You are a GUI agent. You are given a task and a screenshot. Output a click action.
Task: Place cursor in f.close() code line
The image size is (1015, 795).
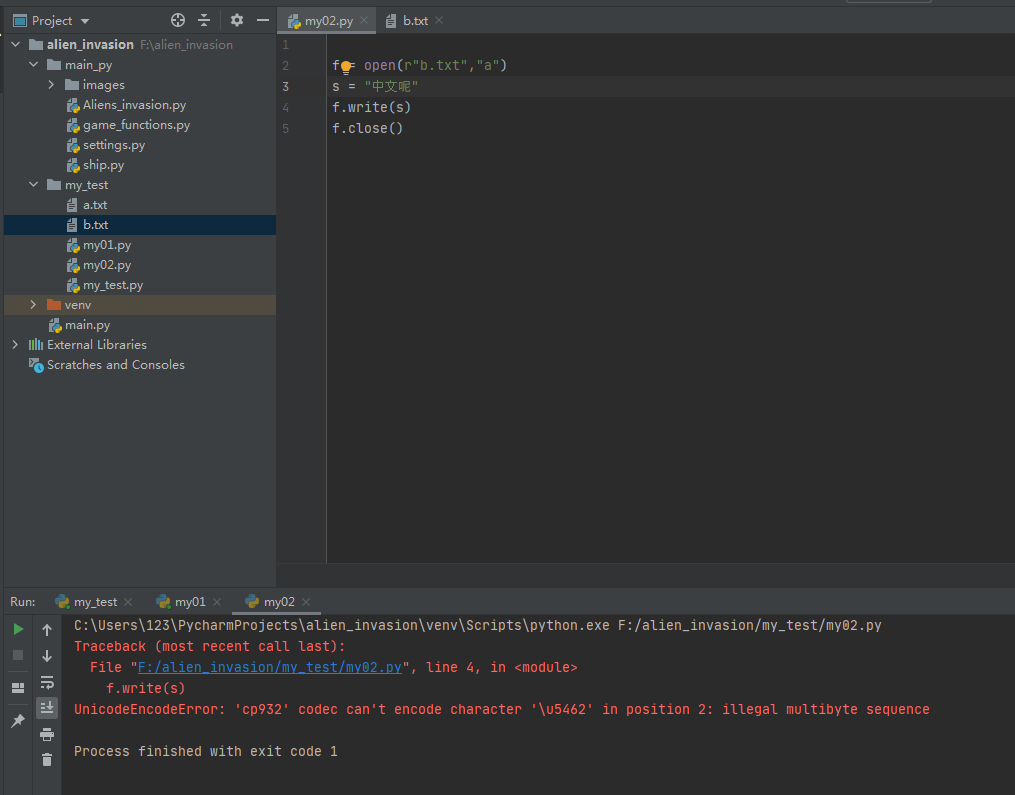(368, 128)
